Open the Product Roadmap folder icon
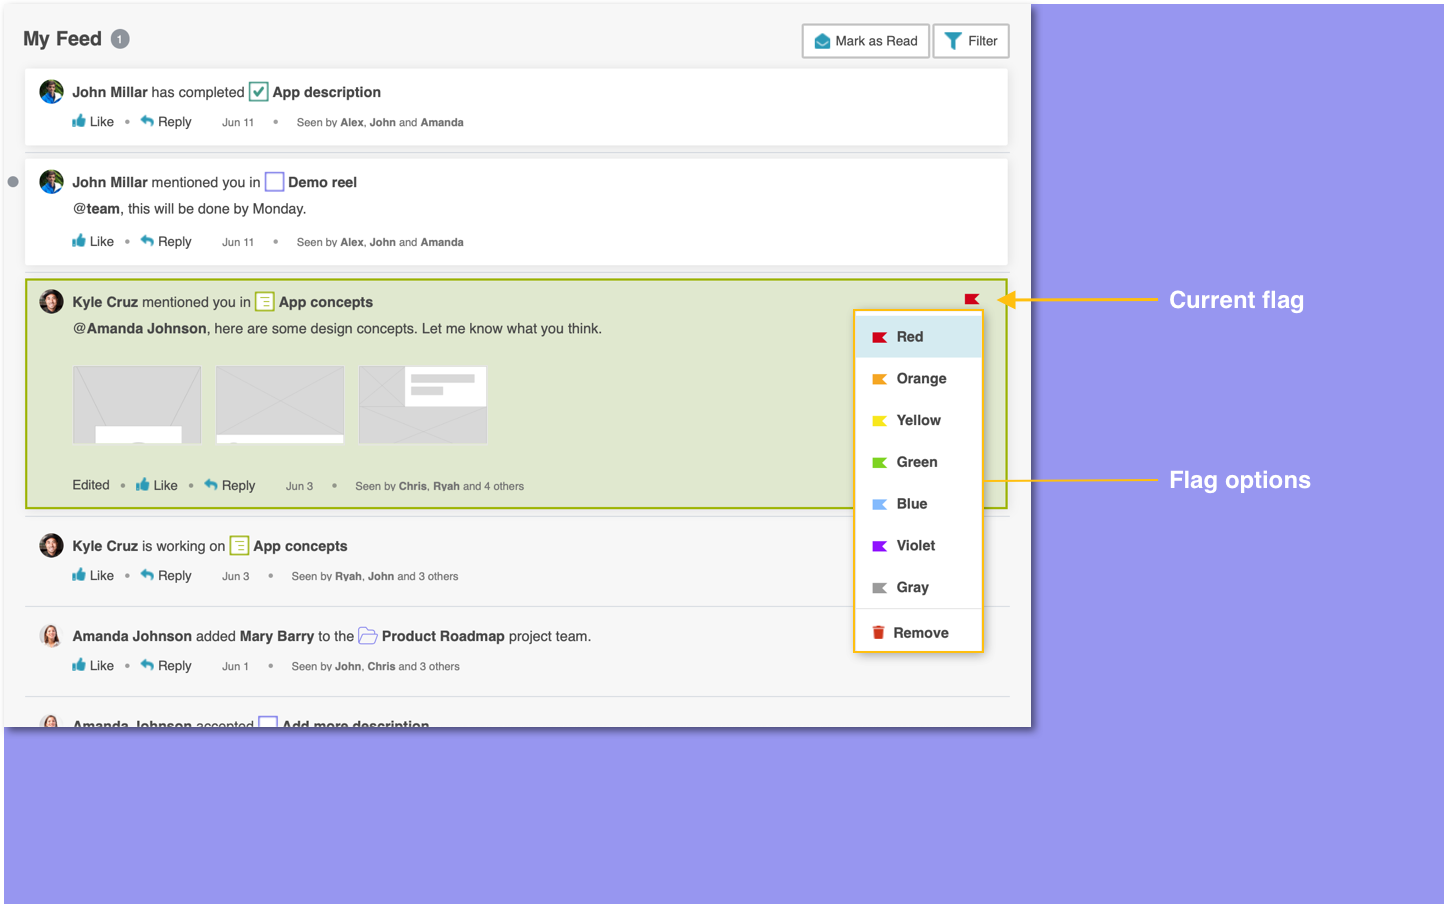Viewport: 1444px width, 904px height. (x=368, y=636)
